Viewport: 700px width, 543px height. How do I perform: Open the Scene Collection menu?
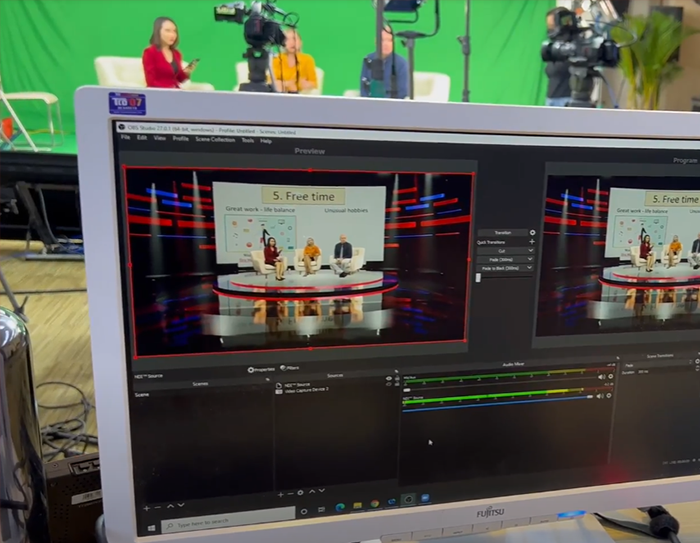[215, 139]
